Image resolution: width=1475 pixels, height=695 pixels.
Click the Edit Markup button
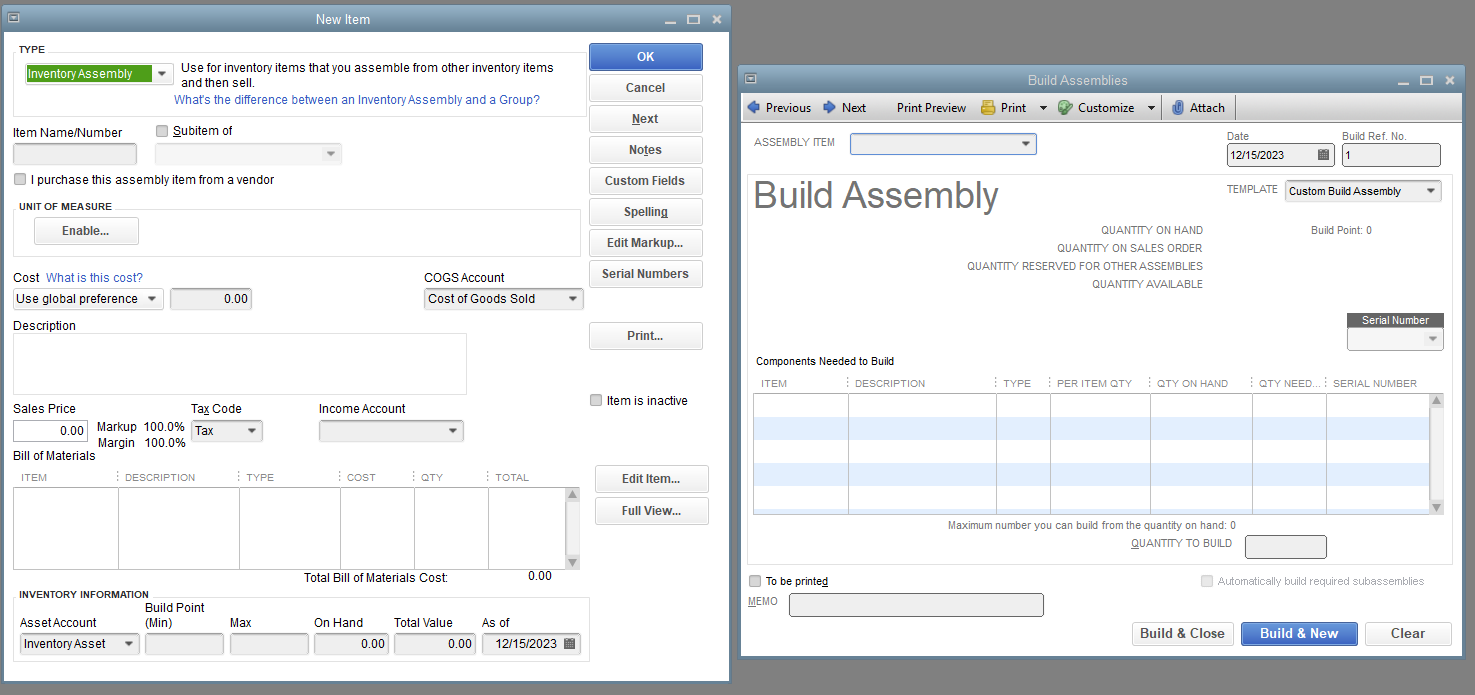coord(645,242)
